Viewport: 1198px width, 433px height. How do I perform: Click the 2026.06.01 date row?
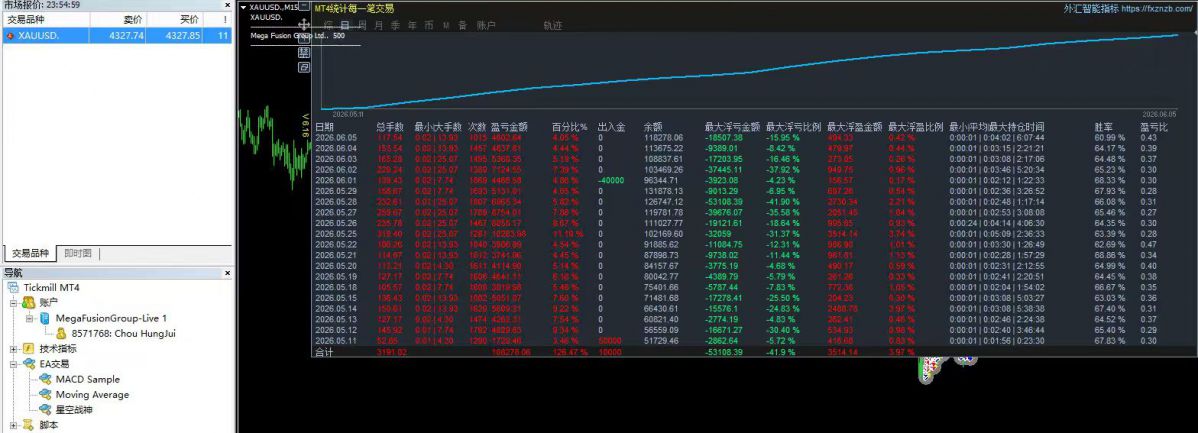[x=335, y=180]
